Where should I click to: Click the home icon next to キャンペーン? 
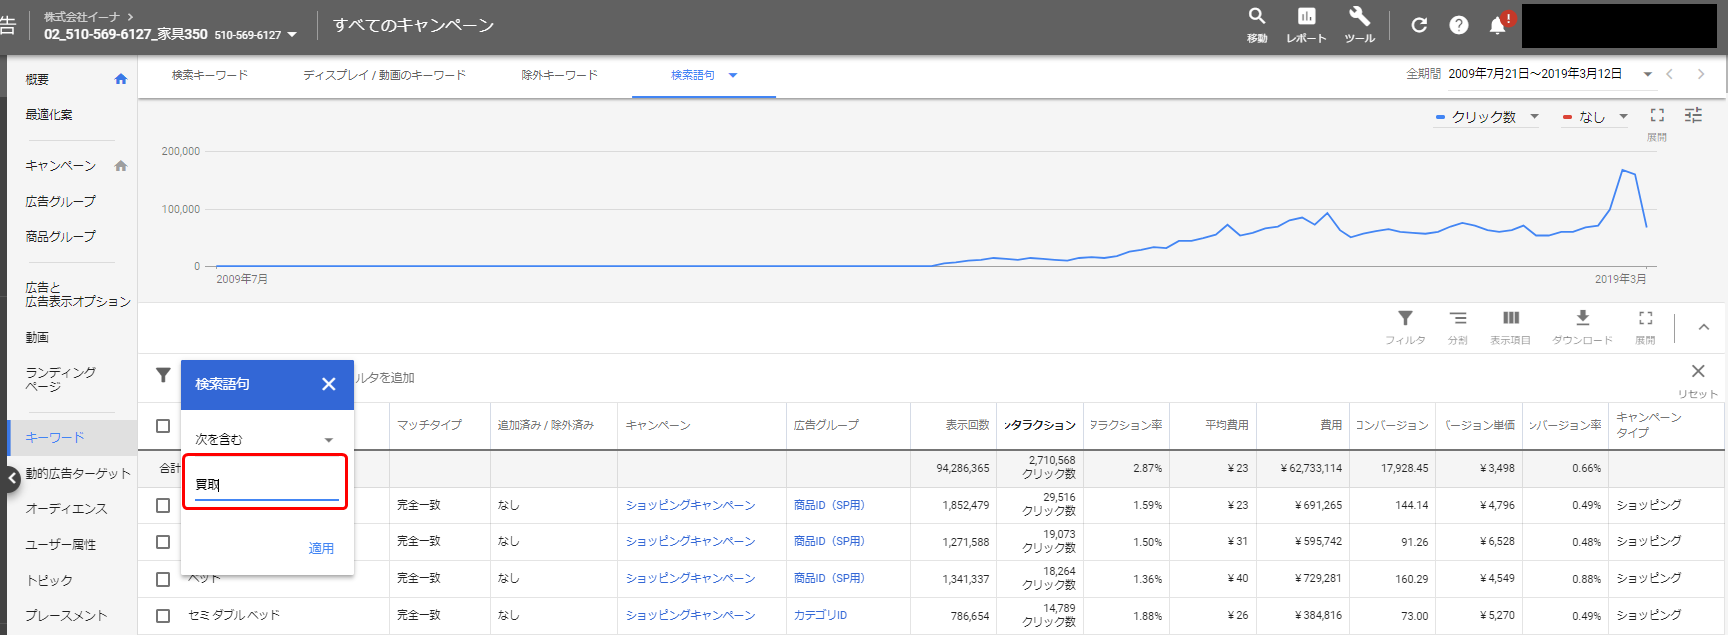point(121,166)
